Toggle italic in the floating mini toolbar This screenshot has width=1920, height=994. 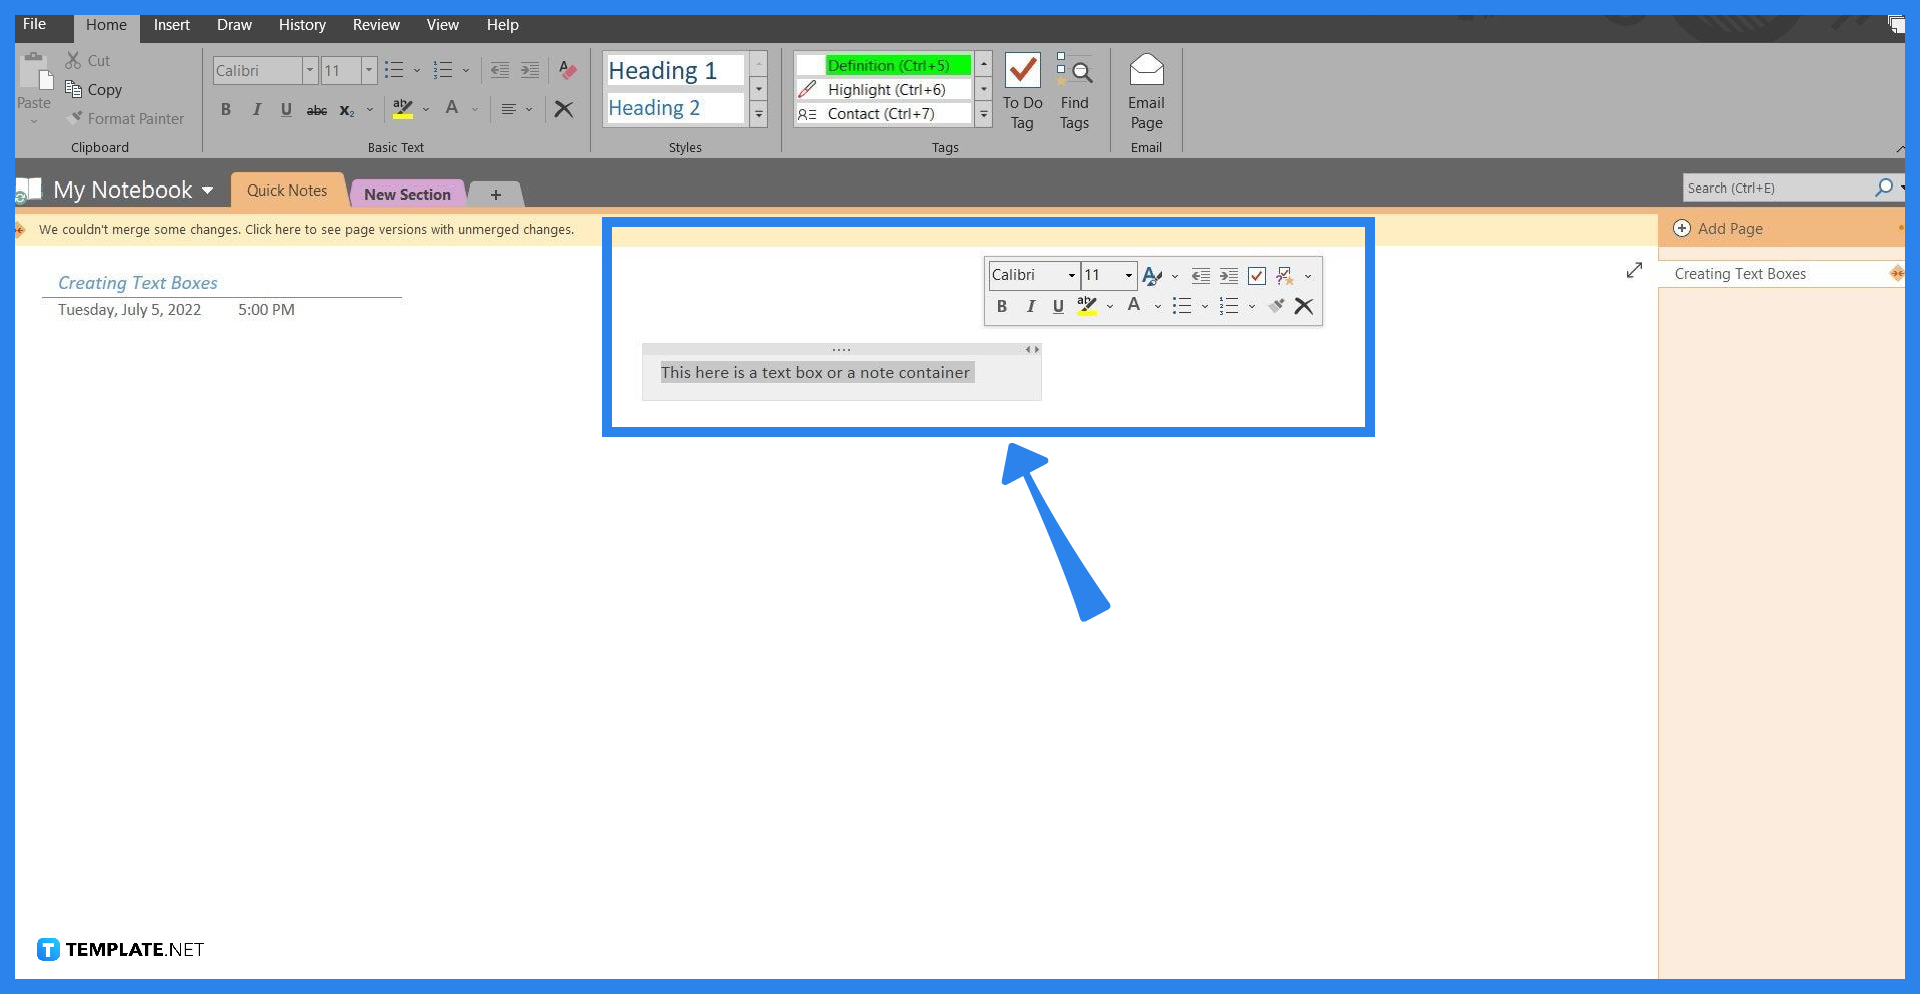click(x=1030, y=306)
